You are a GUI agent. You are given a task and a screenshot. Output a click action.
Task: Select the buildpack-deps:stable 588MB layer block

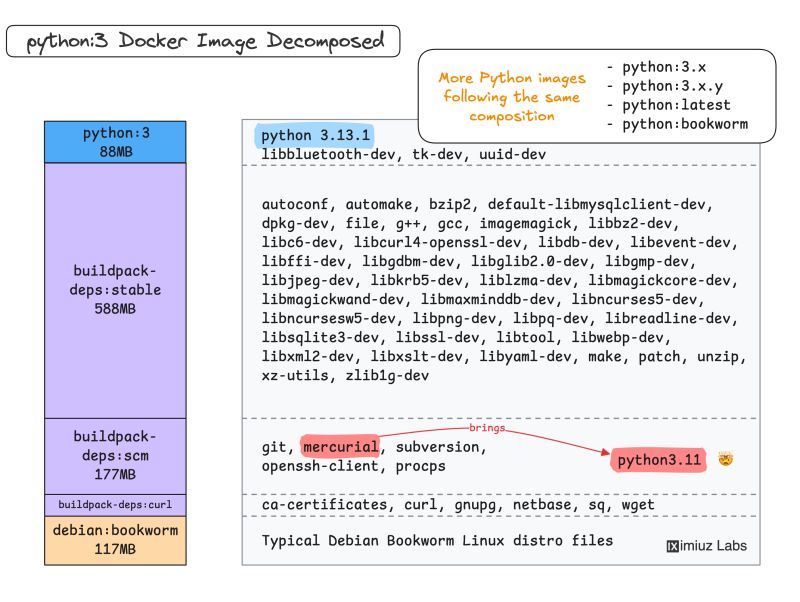pyautogui.click(x=115, y=291)
